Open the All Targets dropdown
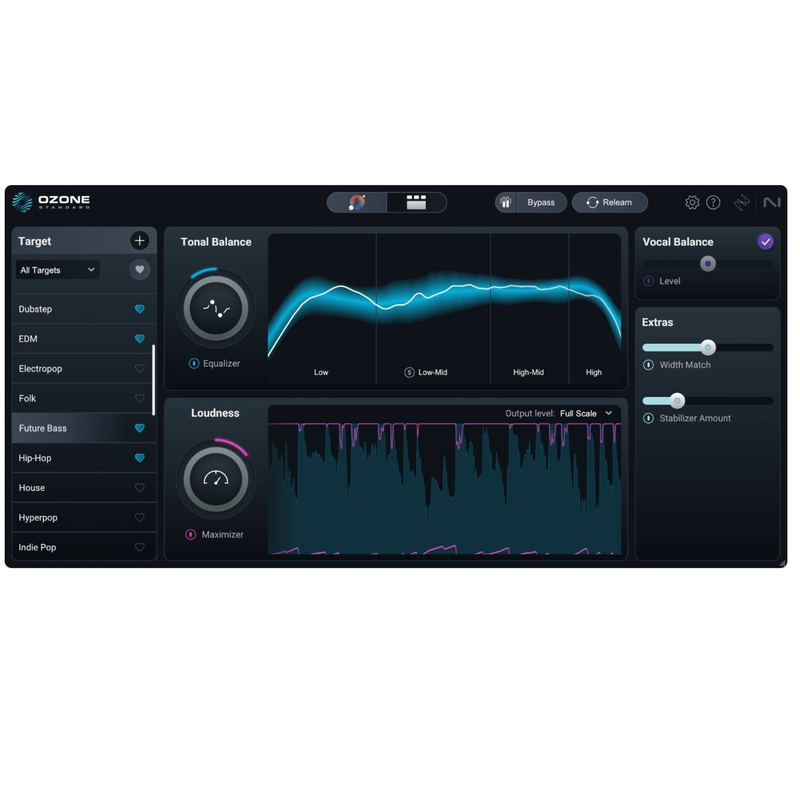Viewport: 800px width, 800px height. [x=58, y=270]
